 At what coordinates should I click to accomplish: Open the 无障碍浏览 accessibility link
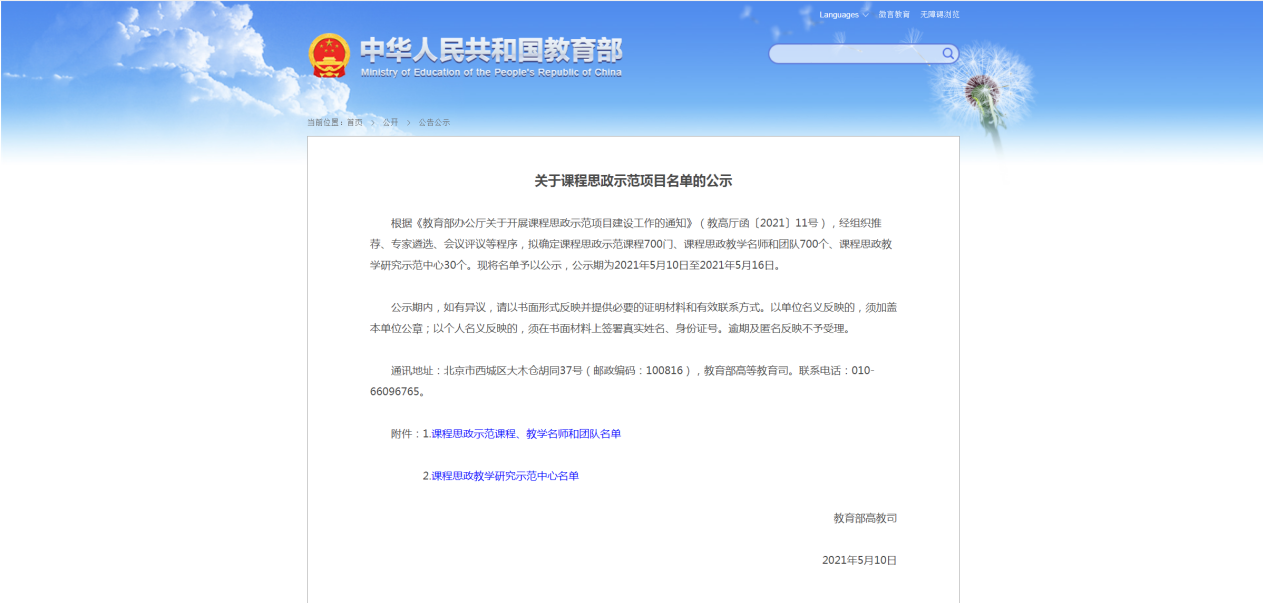[x=940, y=15]
